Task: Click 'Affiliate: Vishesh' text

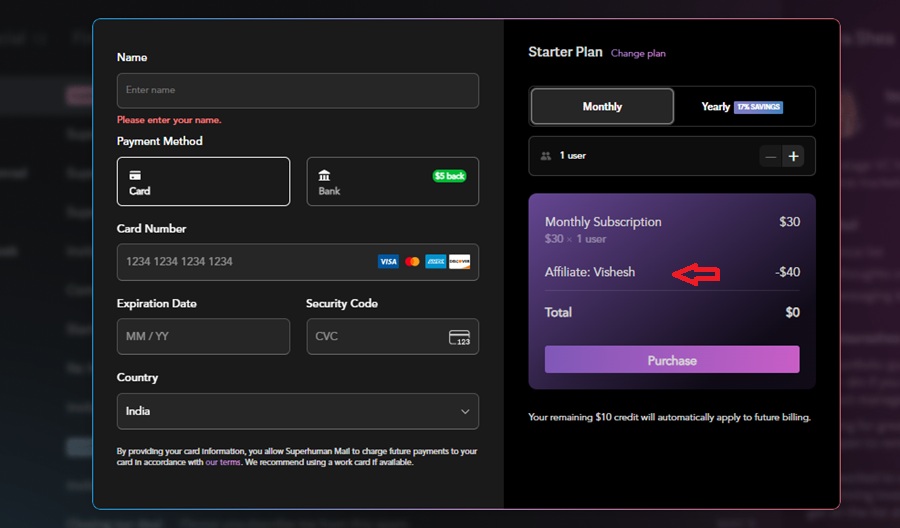Action: point(589,272)
